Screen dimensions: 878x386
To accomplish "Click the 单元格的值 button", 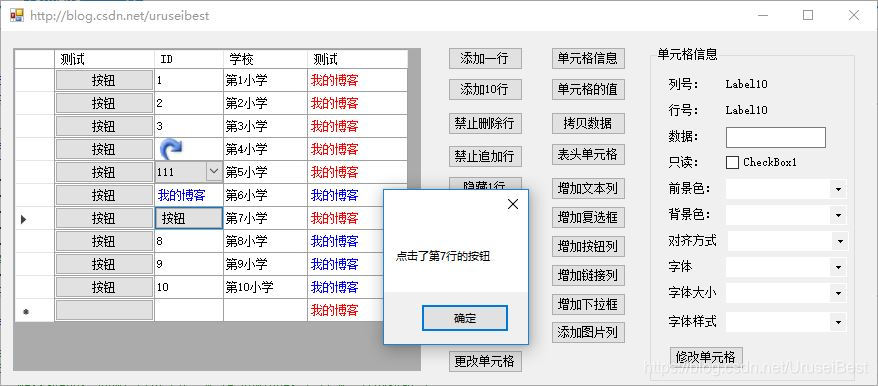I will click(x=588, y=90).
